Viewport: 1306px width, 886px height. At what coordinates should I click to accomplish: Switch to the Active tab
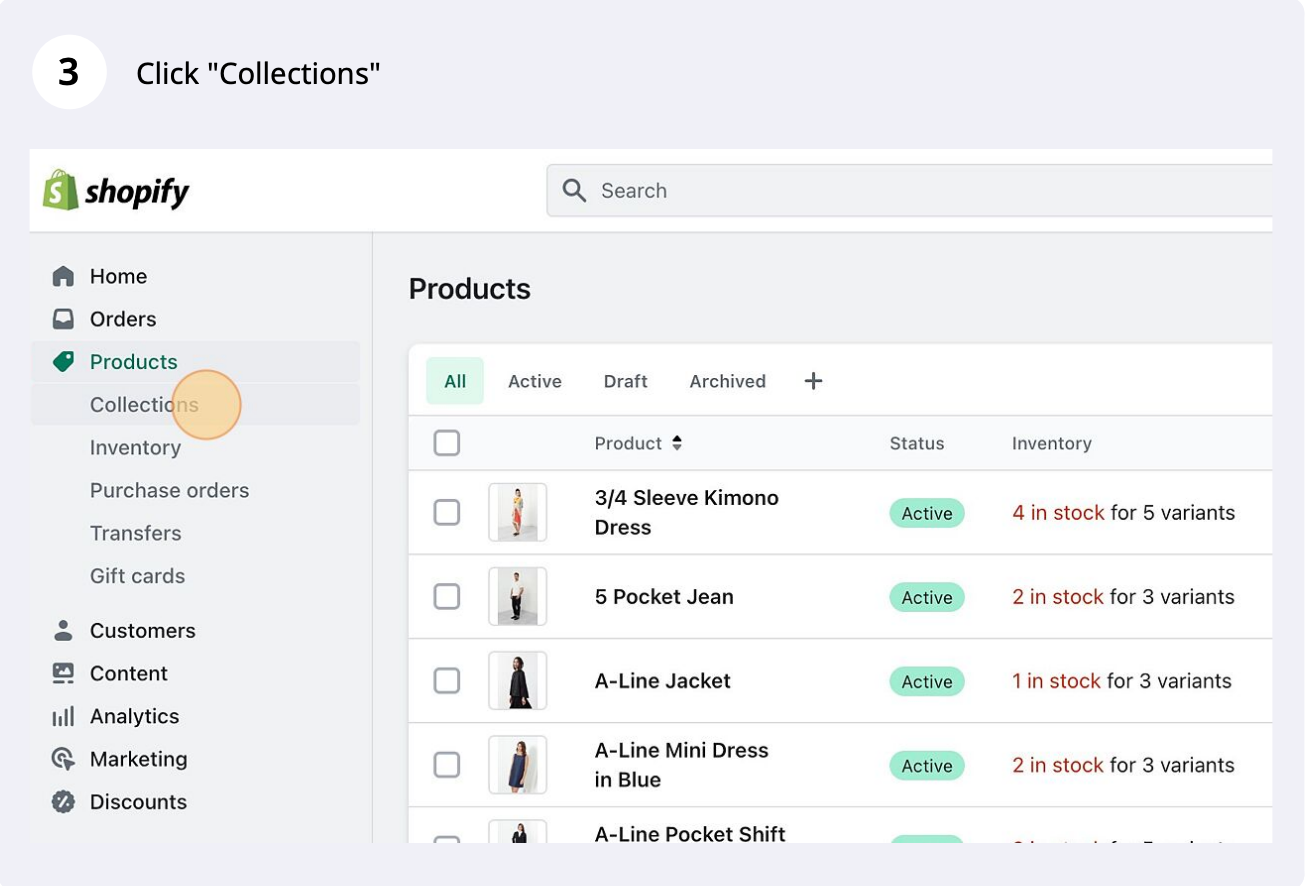535,381
